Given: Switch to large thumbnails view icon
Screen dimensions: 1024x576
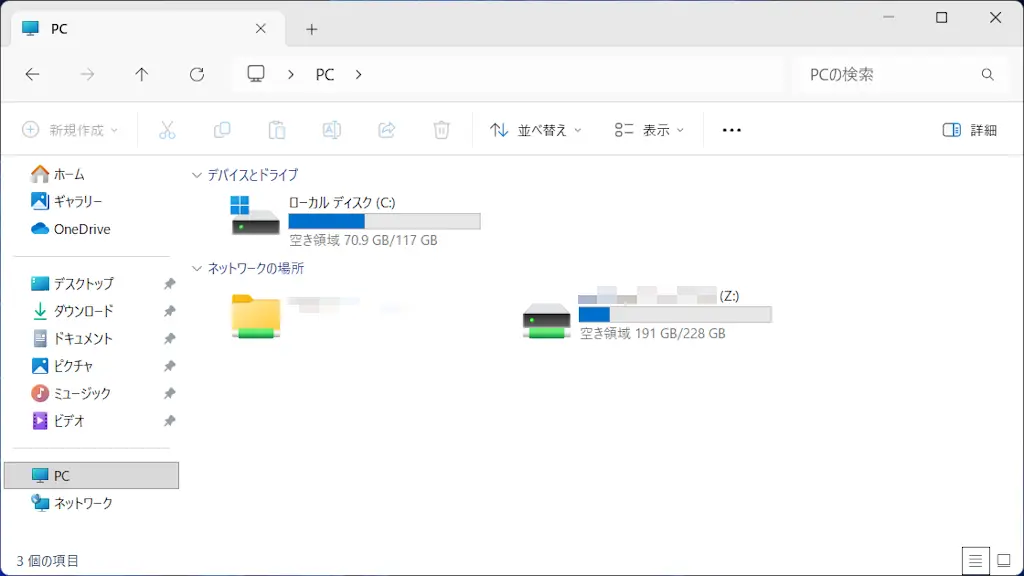Looking at the screenshot, I should click(x=1003, y=560).
